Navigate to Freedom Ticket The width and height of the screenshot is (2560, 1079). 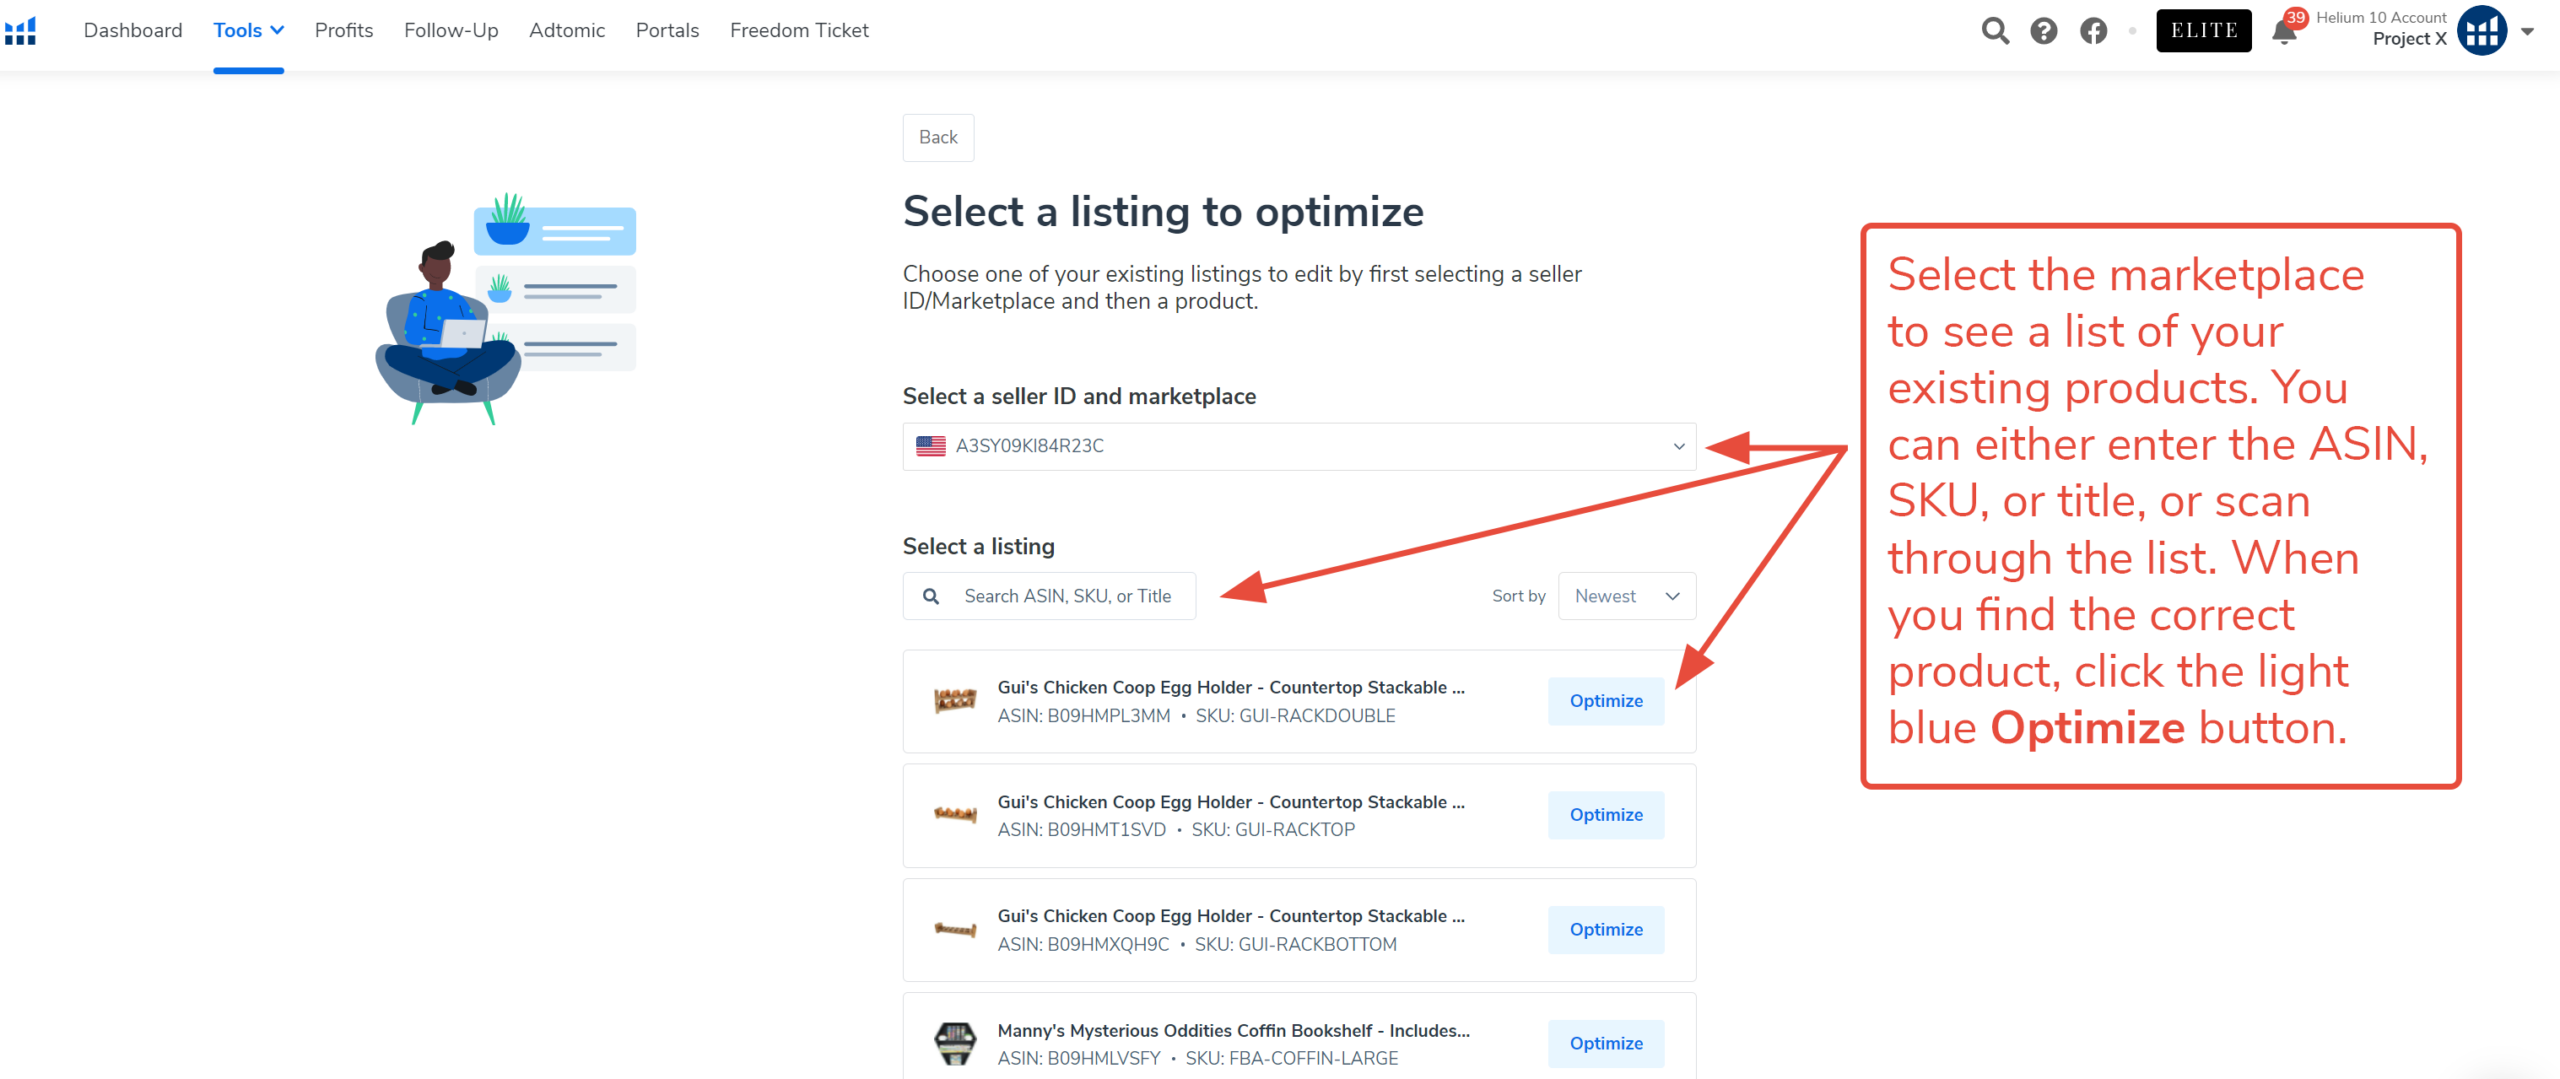(x=798, y=31)
